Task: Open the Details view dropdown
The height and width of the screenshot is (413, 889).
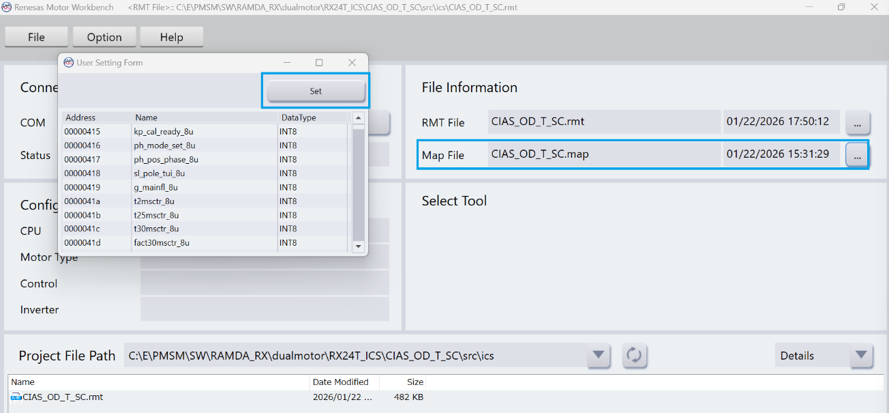Action: [861, 356]
